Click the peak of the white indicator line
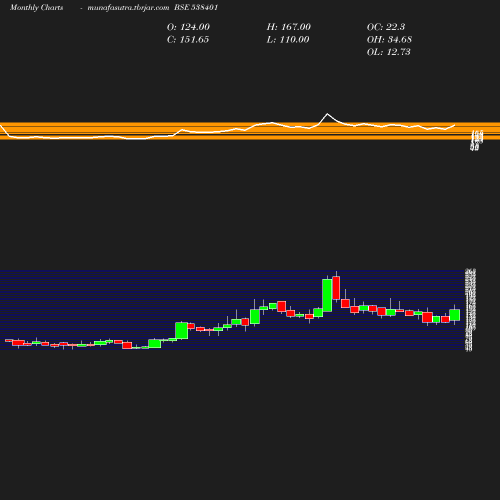The width and height of the screenshot is (500, 500). pyautogui.click(x=327, y=114)
